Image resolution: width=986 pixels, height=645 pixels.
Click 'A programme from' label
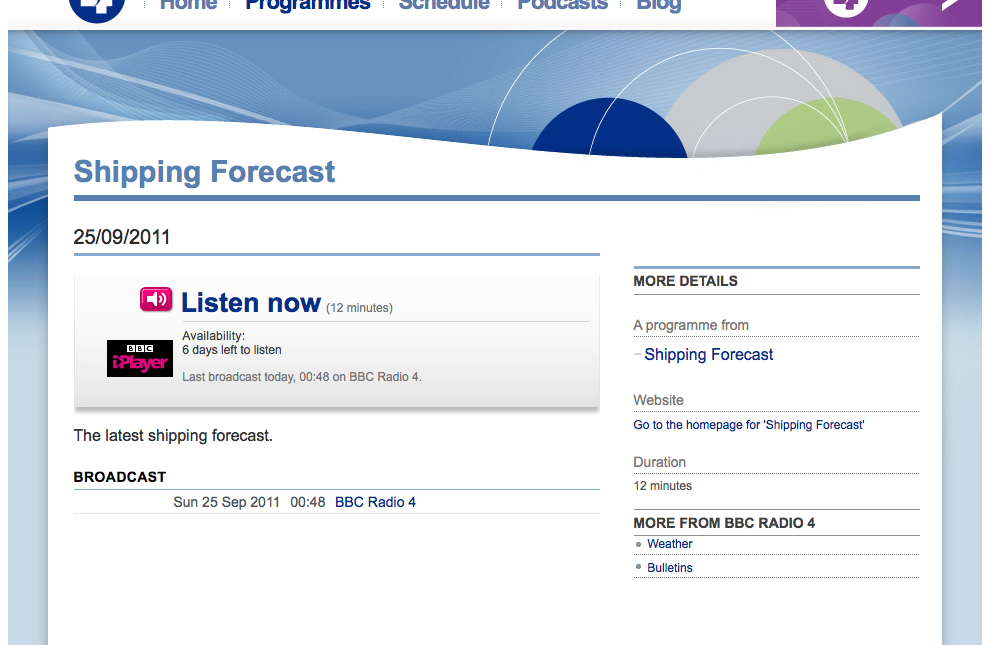pos(690,325)
